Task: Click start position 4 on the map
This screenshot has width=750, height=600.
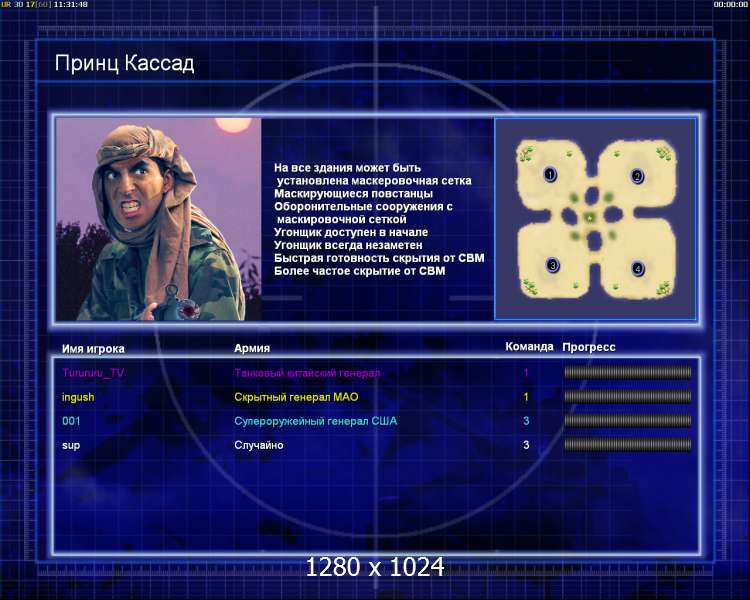Action: pos(638,268)
